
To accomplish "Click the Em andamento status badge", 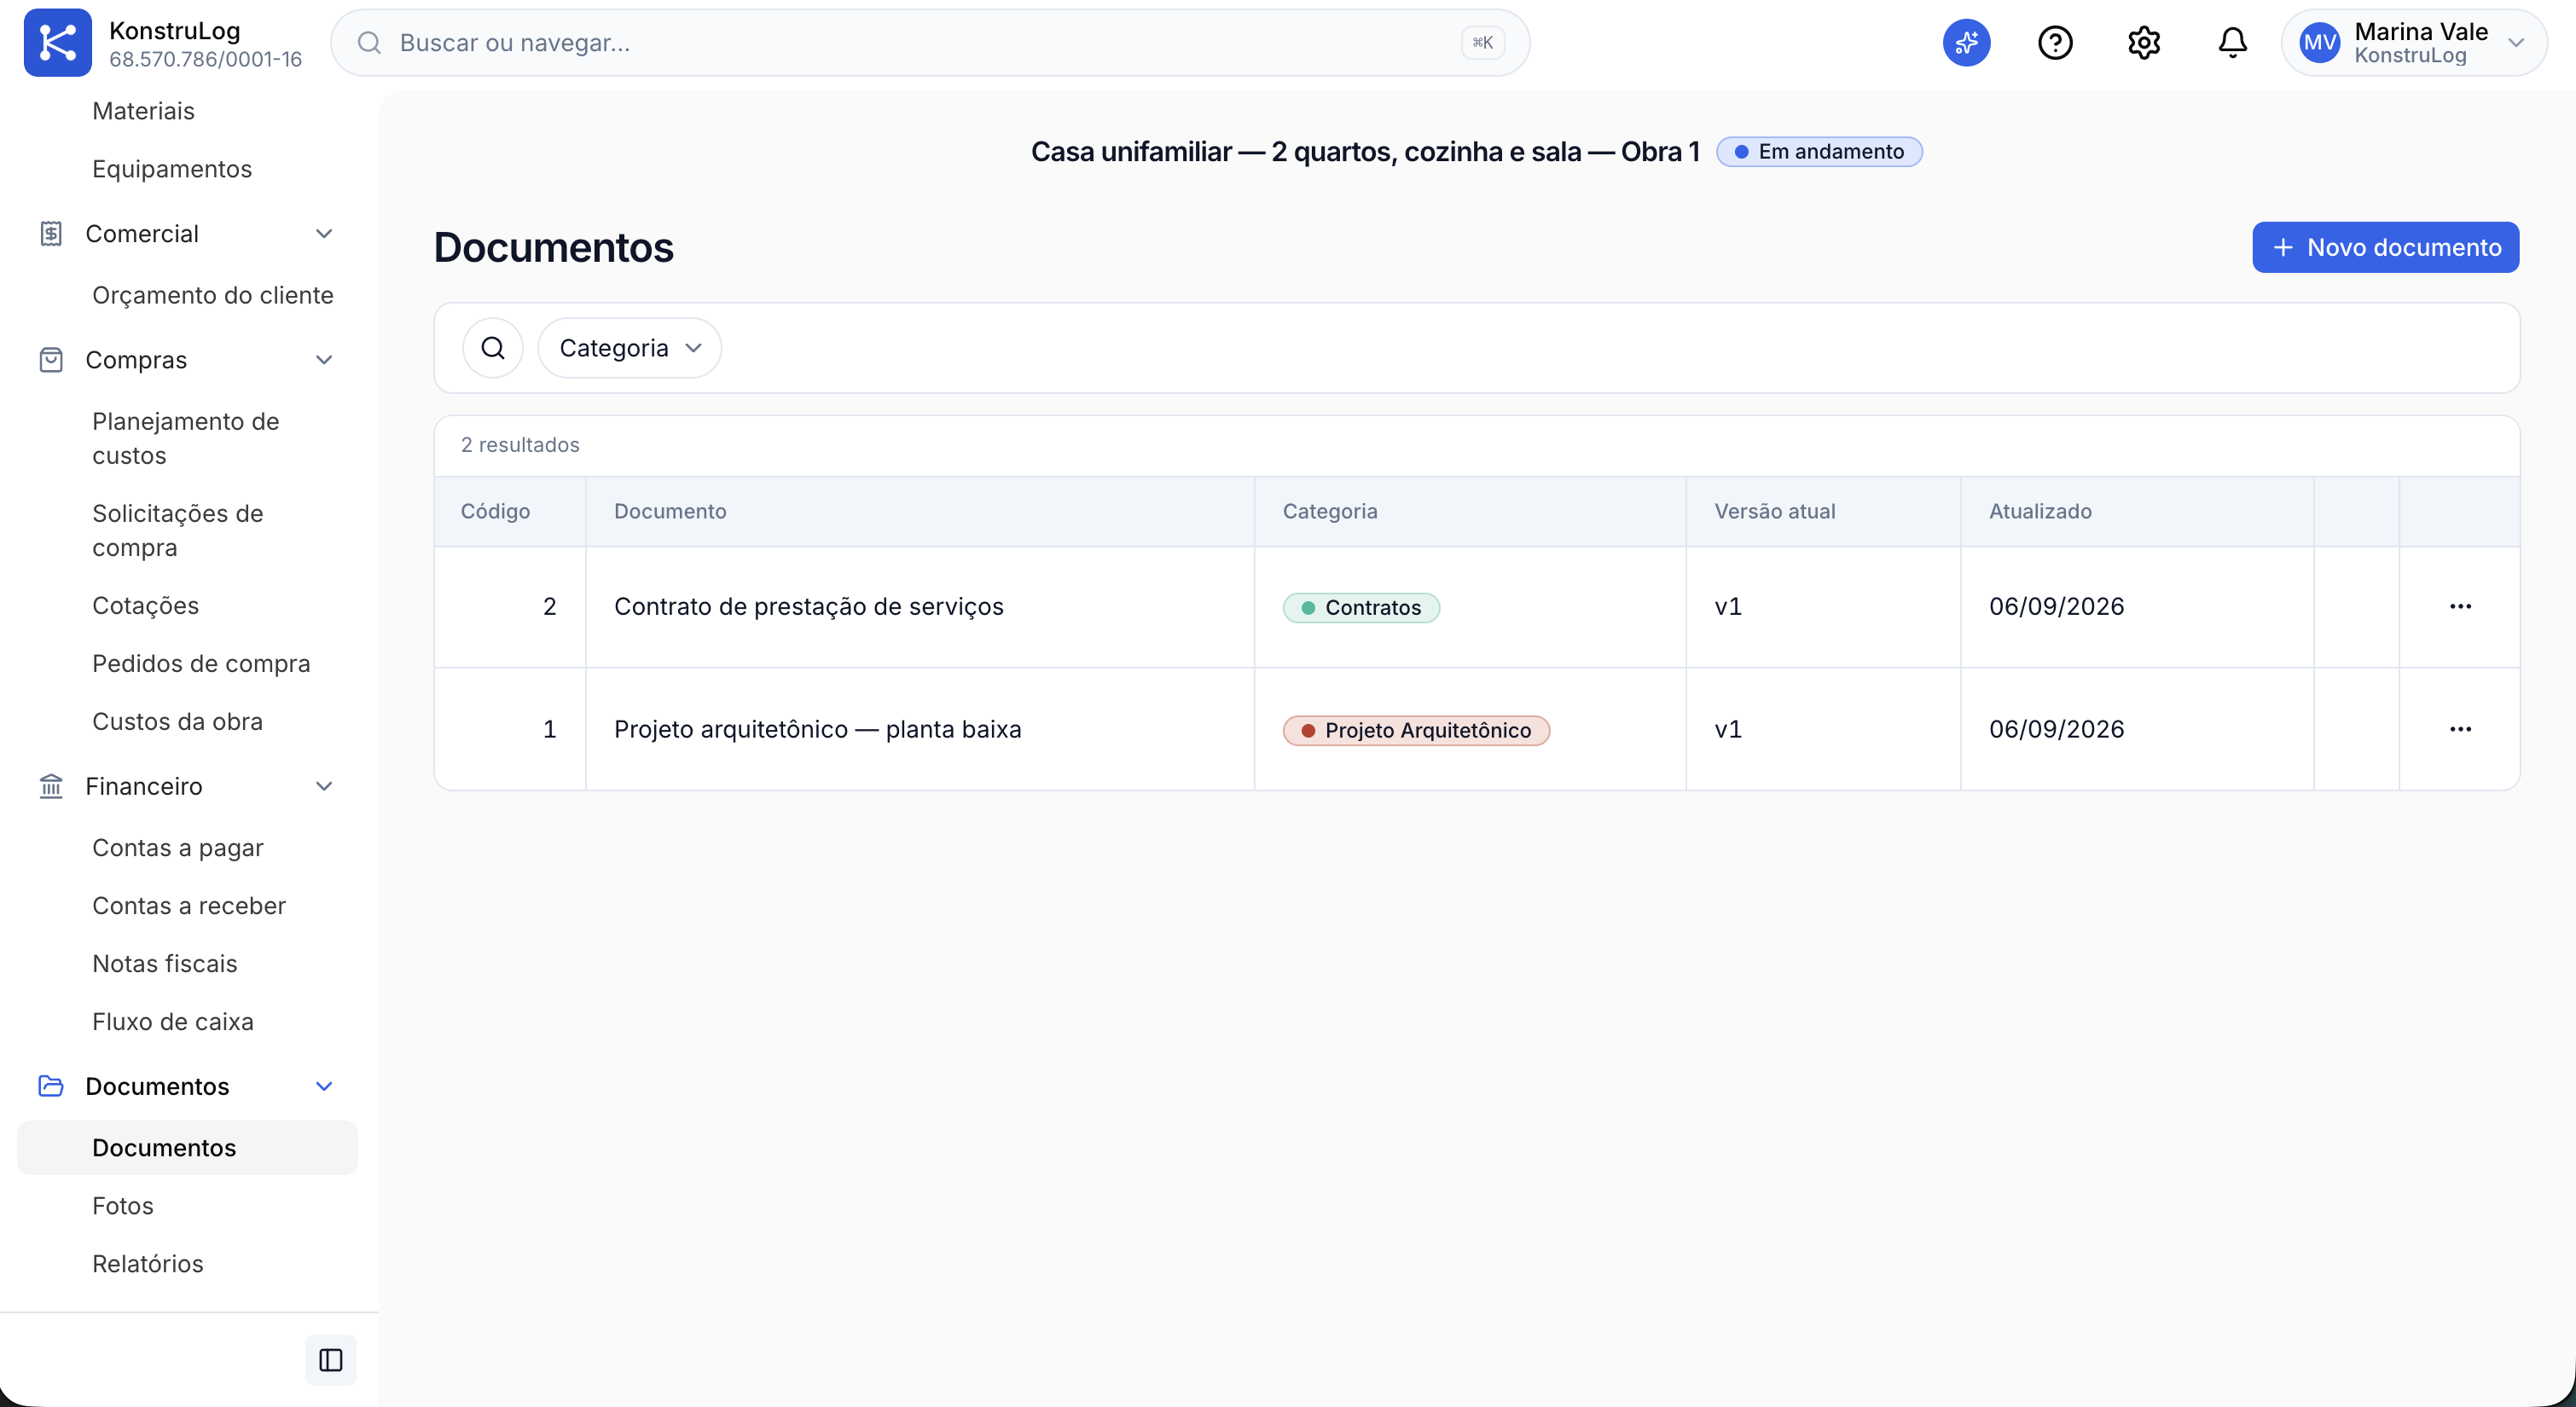I will tap(1819, 151).
